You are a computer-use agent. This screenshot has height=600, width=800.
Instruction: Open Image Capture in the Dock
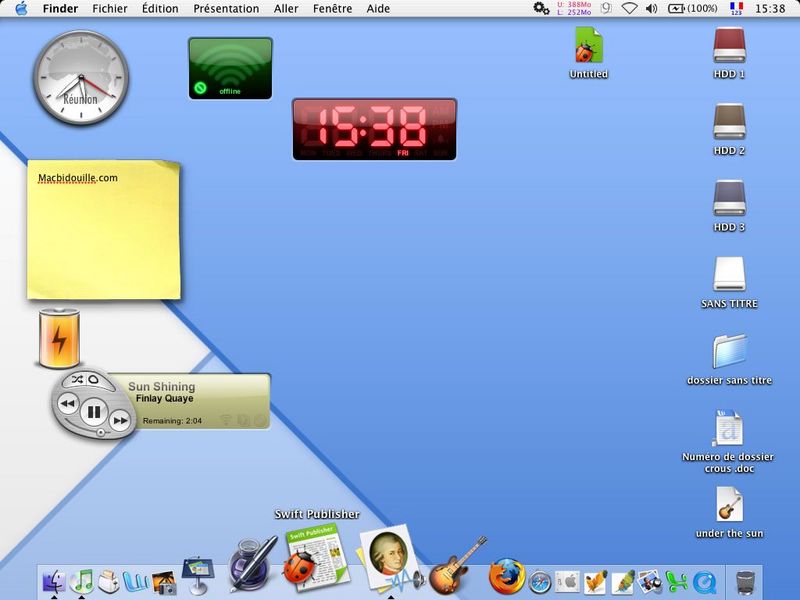pyautogui.click(x=164, y=582)
